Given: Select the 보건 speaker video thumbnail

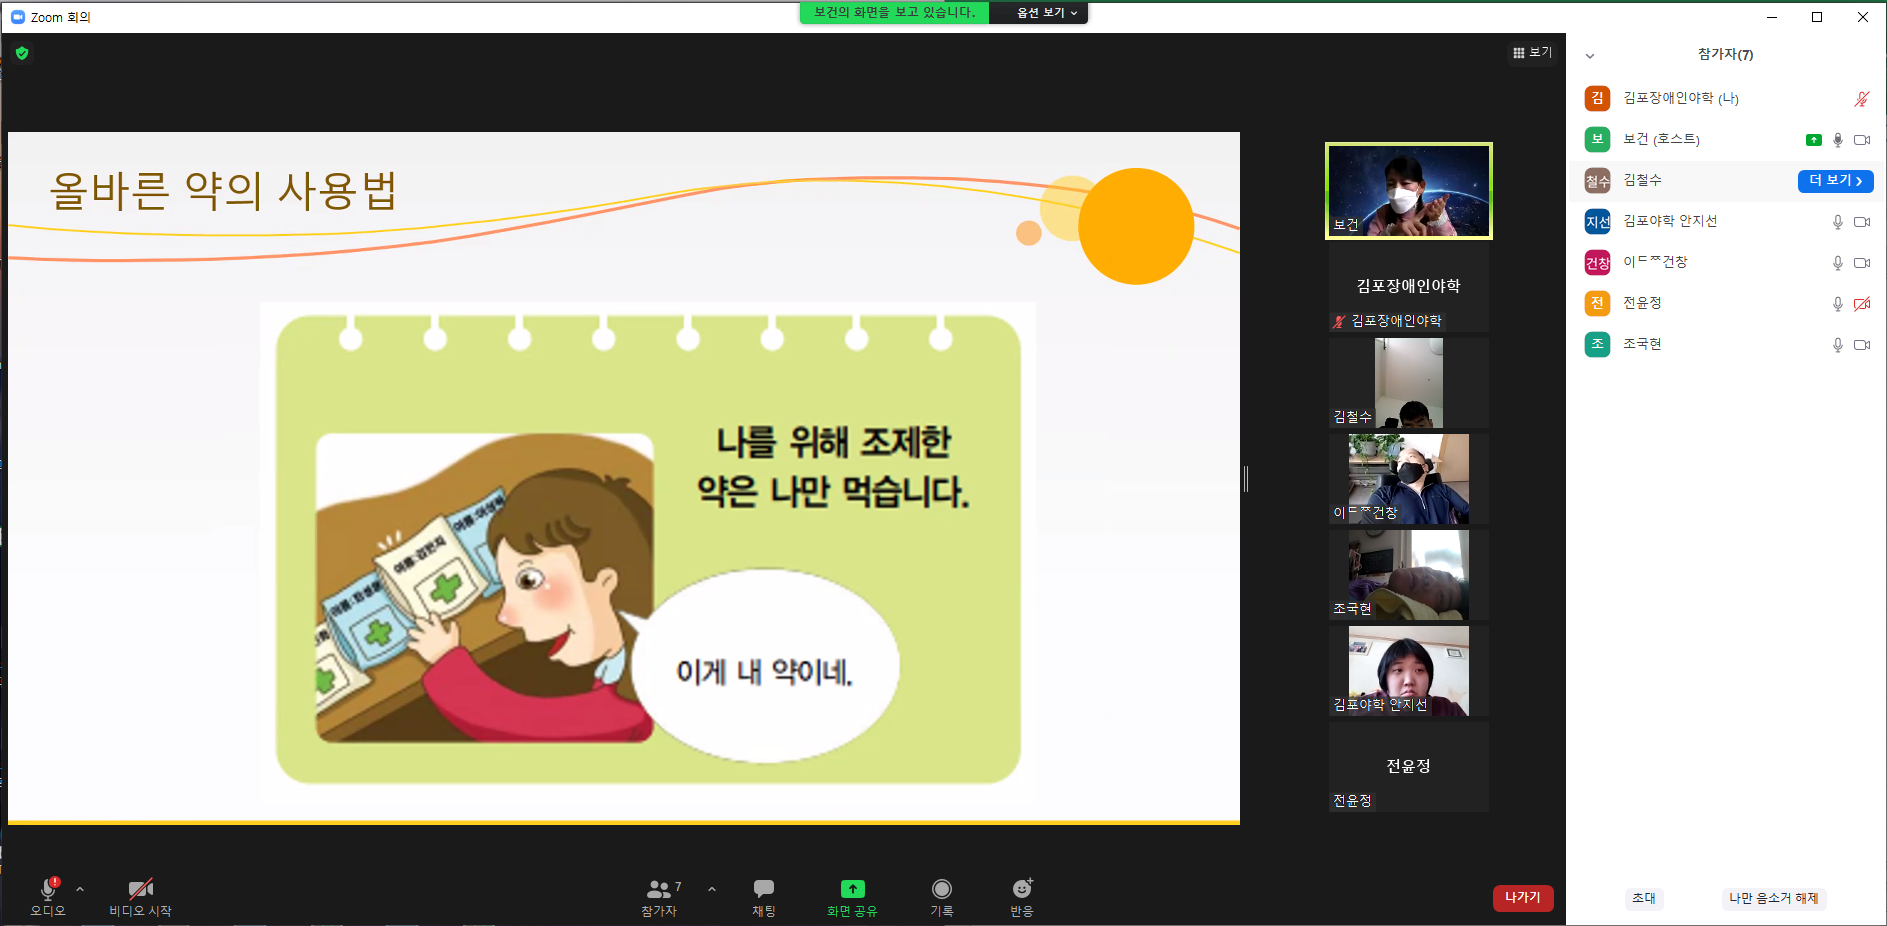Looking at the screenshot, I should pos(1409,191).
